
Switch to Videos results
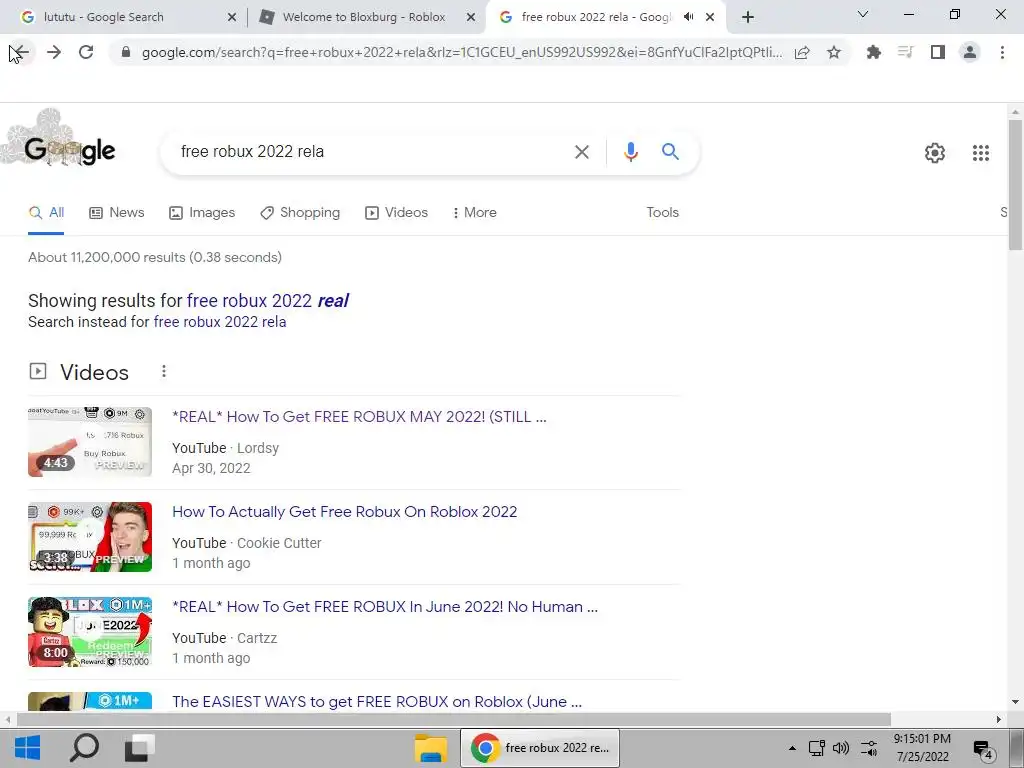[x=396, y=212]
